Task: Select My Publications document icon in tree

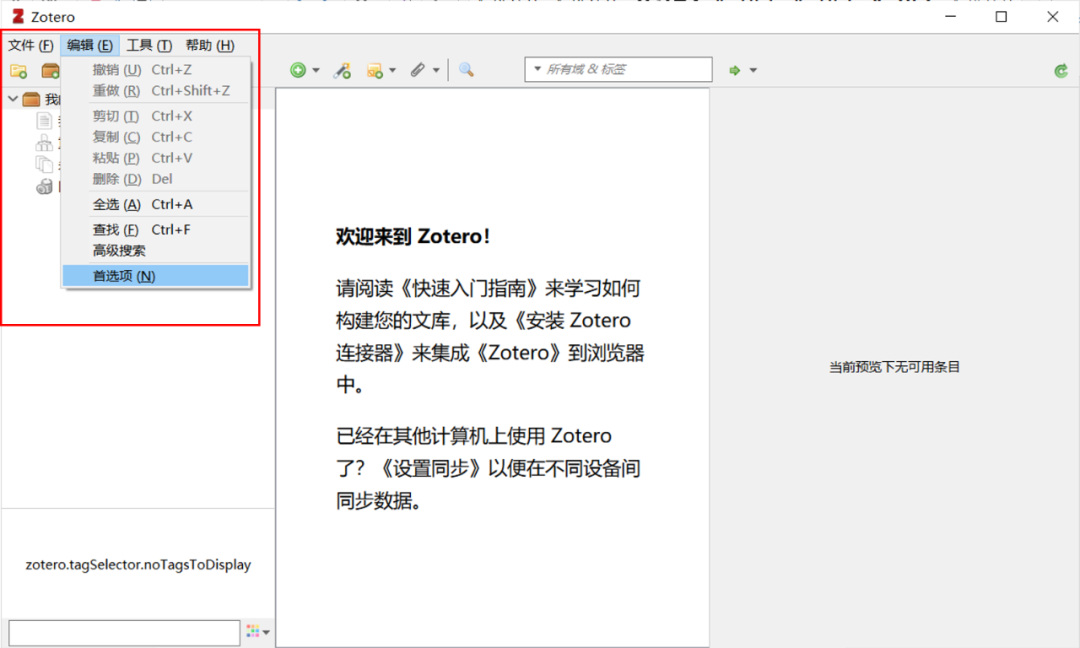Action: tap(44, 121)
